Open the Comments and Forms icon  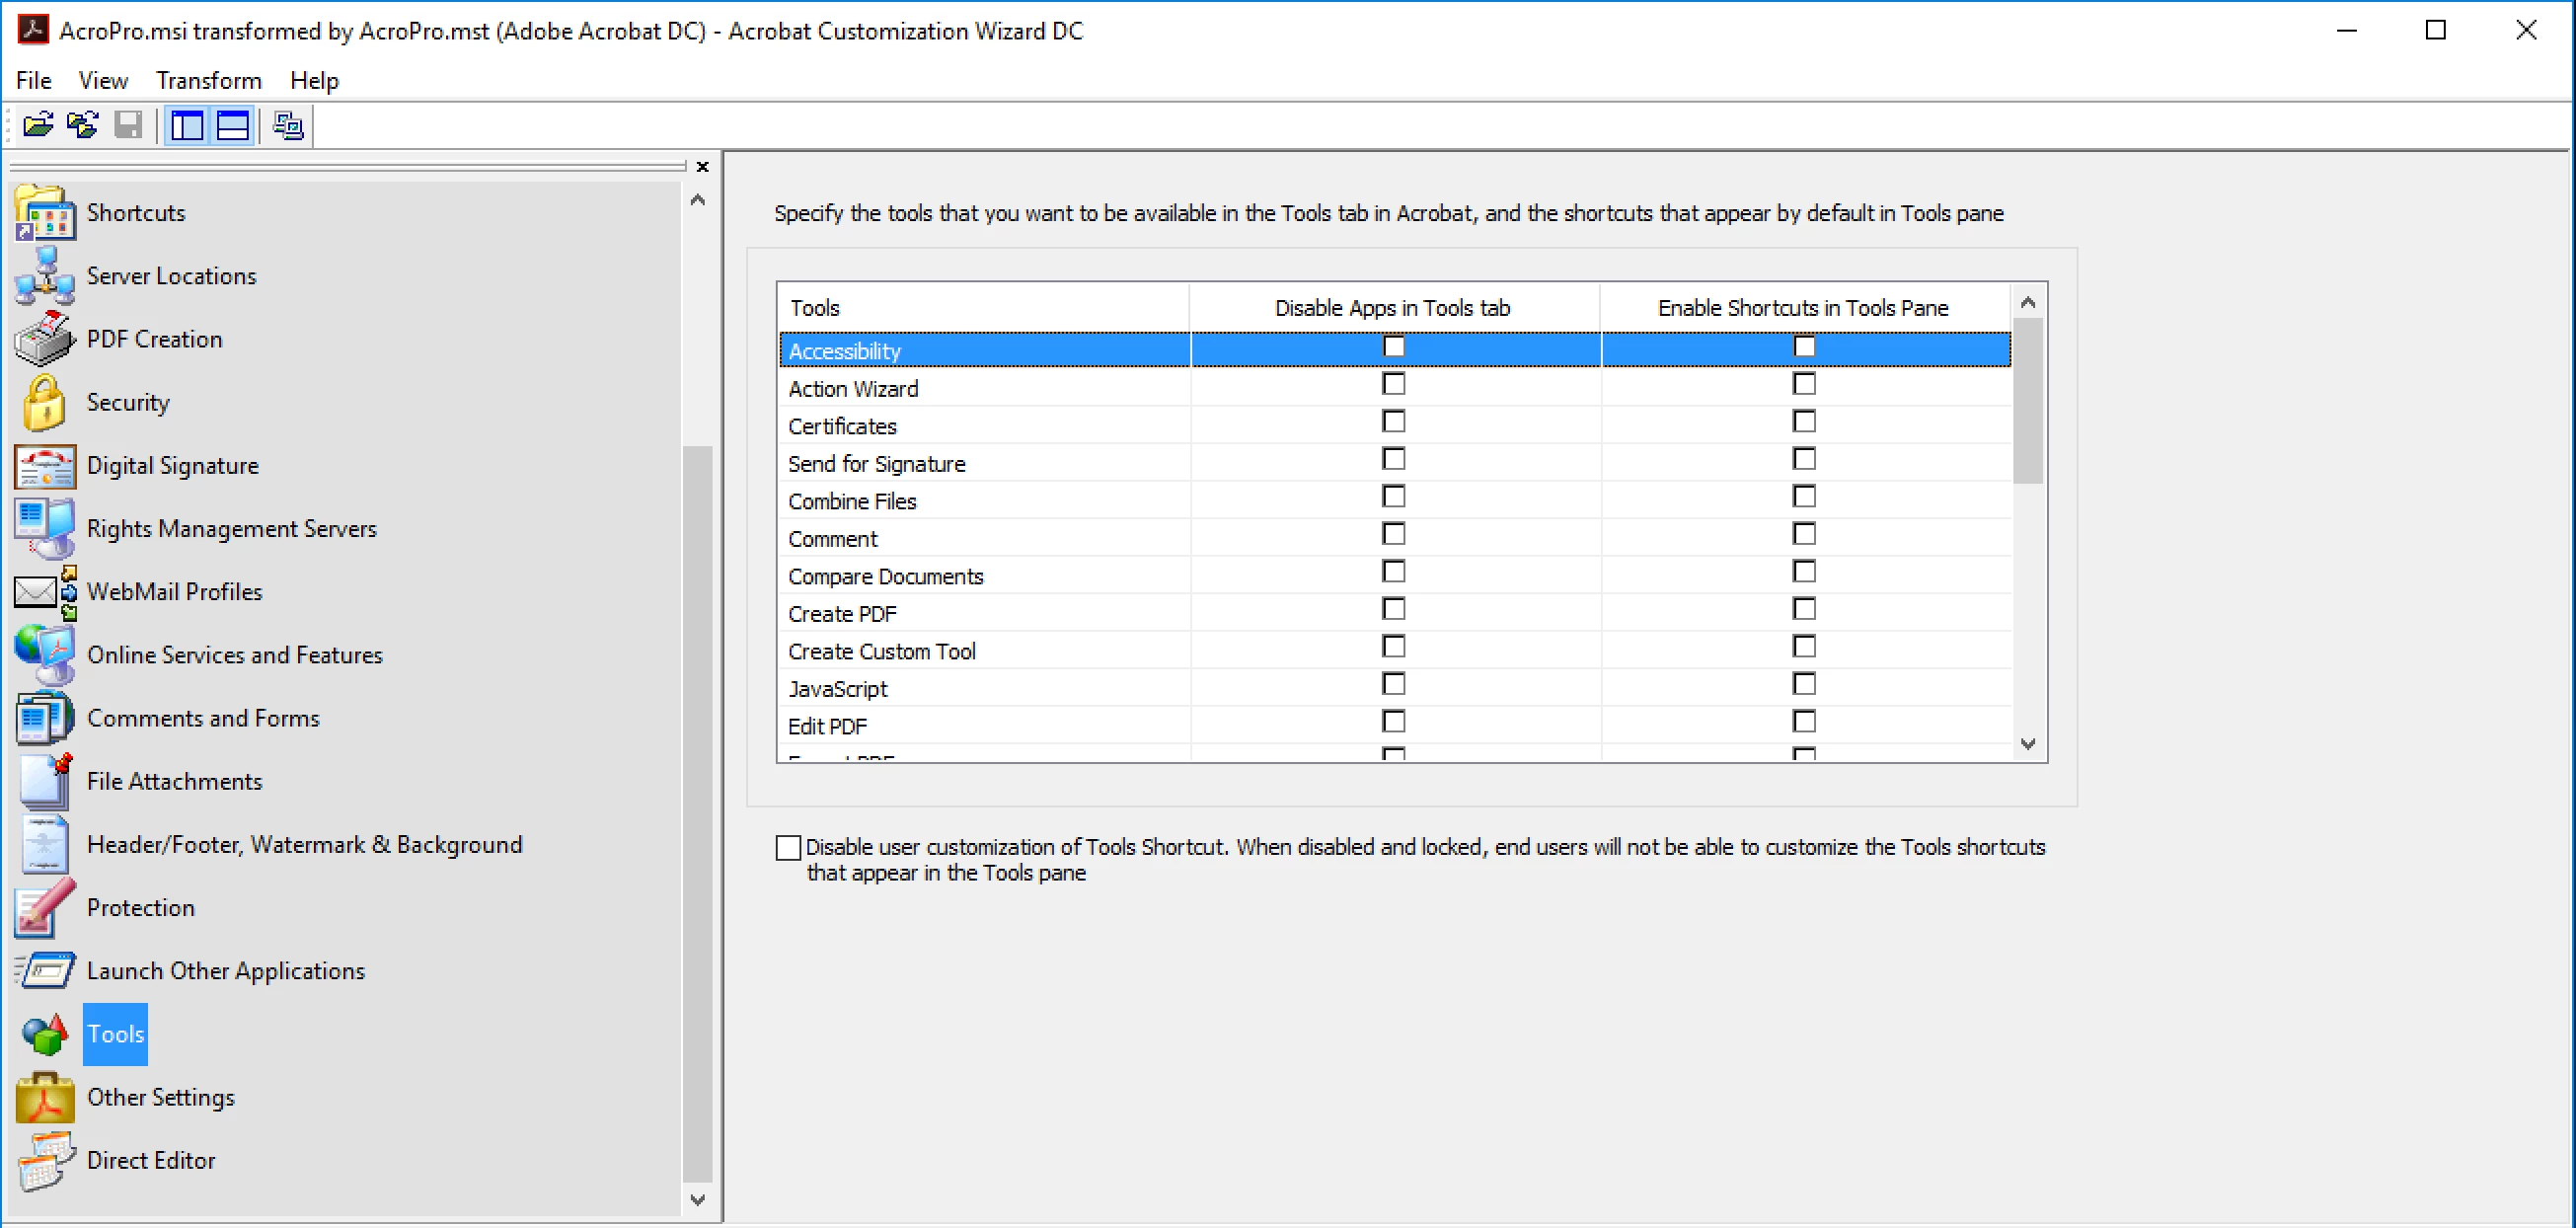coord(45,718)
